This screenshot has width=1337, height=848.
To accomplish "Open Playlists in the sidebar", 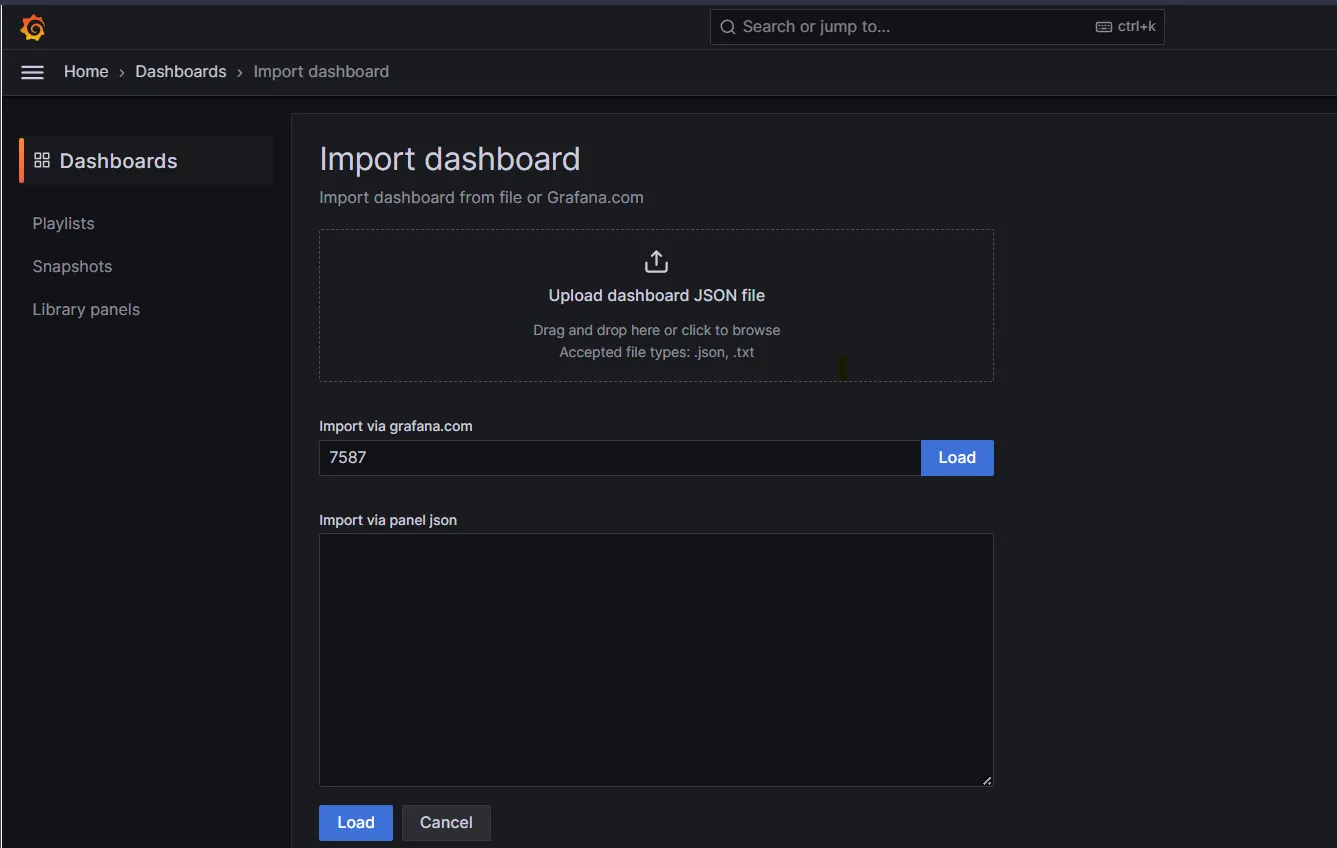I will tap(63, 223).
